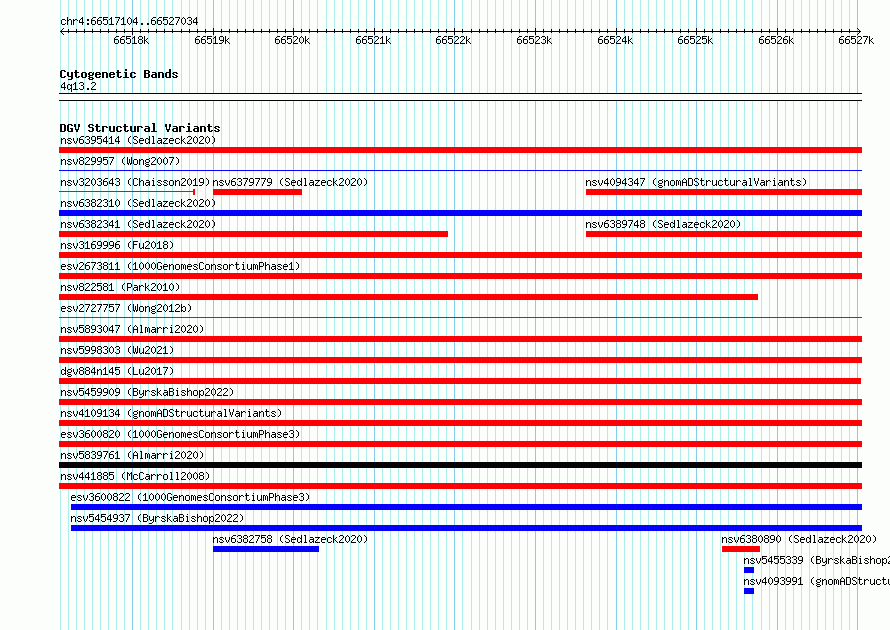
Task: Select the nsv6379779 (Sedlazeck2020) label
Action: 290,182
